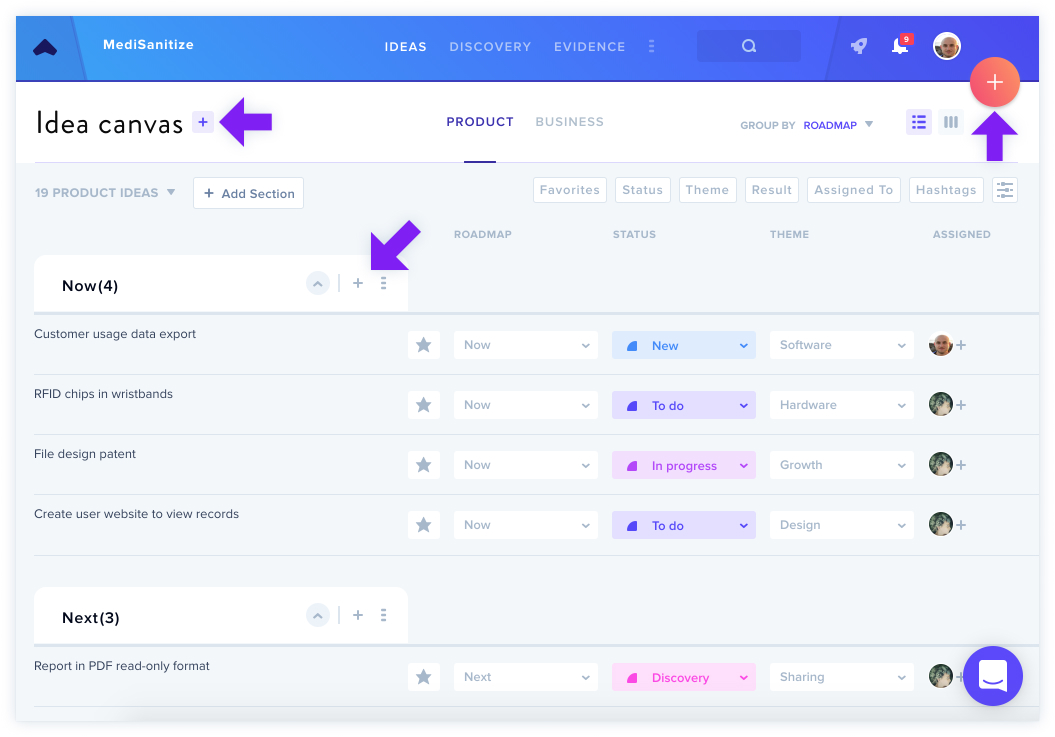The height and width of the screenshot is (737, 1055).
Task: Favorite Customer usage data export
Action: 424,345
